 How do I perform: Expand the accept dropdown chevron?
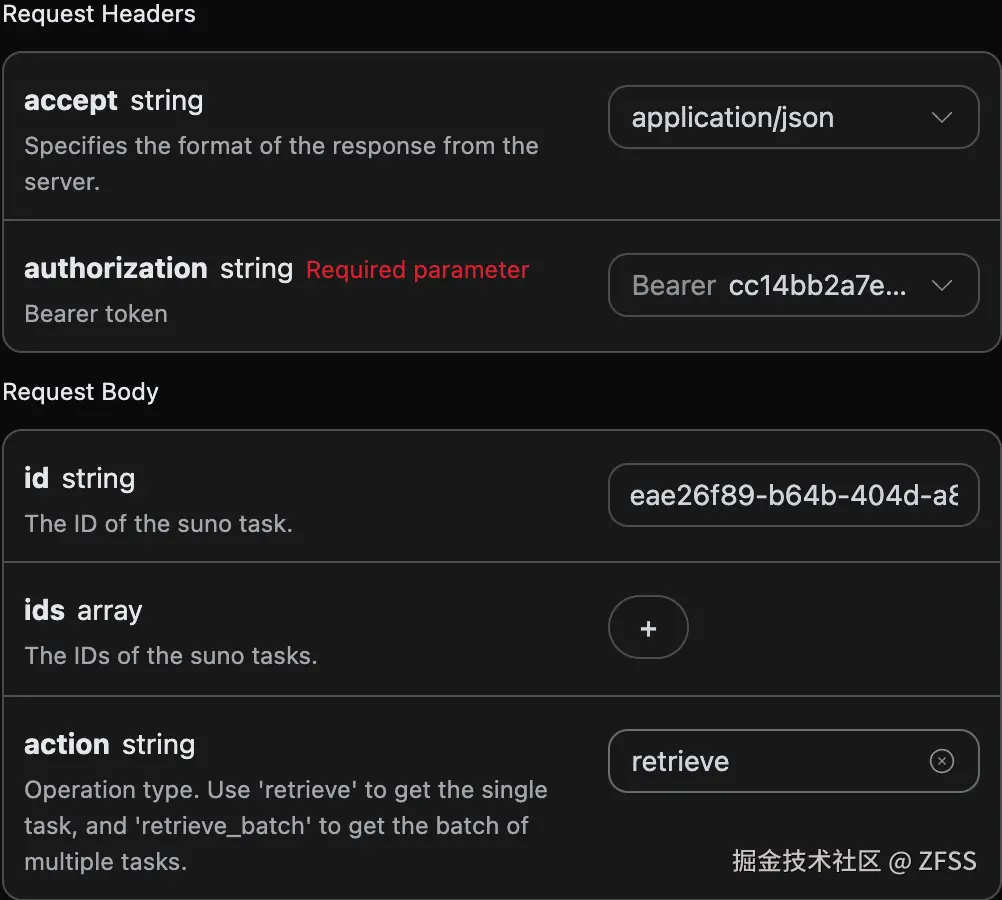click(941, 117)
